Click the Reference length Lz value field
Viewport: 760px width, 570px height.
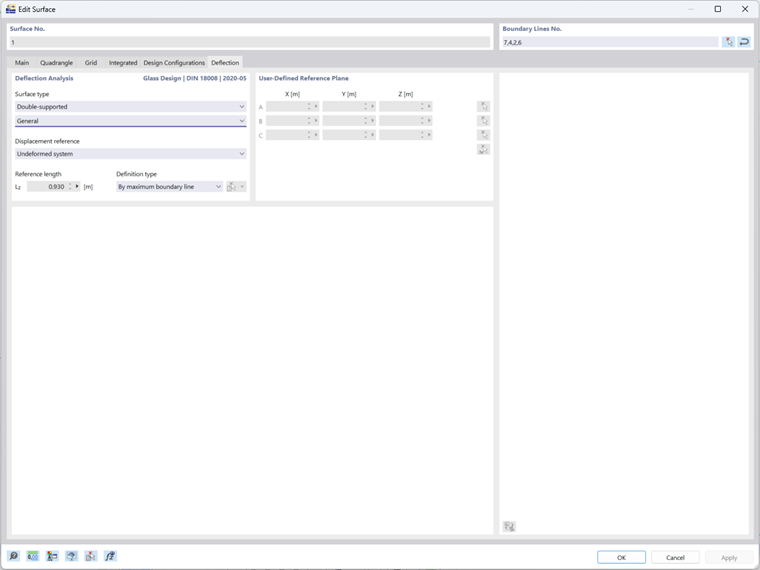[47, 187]
